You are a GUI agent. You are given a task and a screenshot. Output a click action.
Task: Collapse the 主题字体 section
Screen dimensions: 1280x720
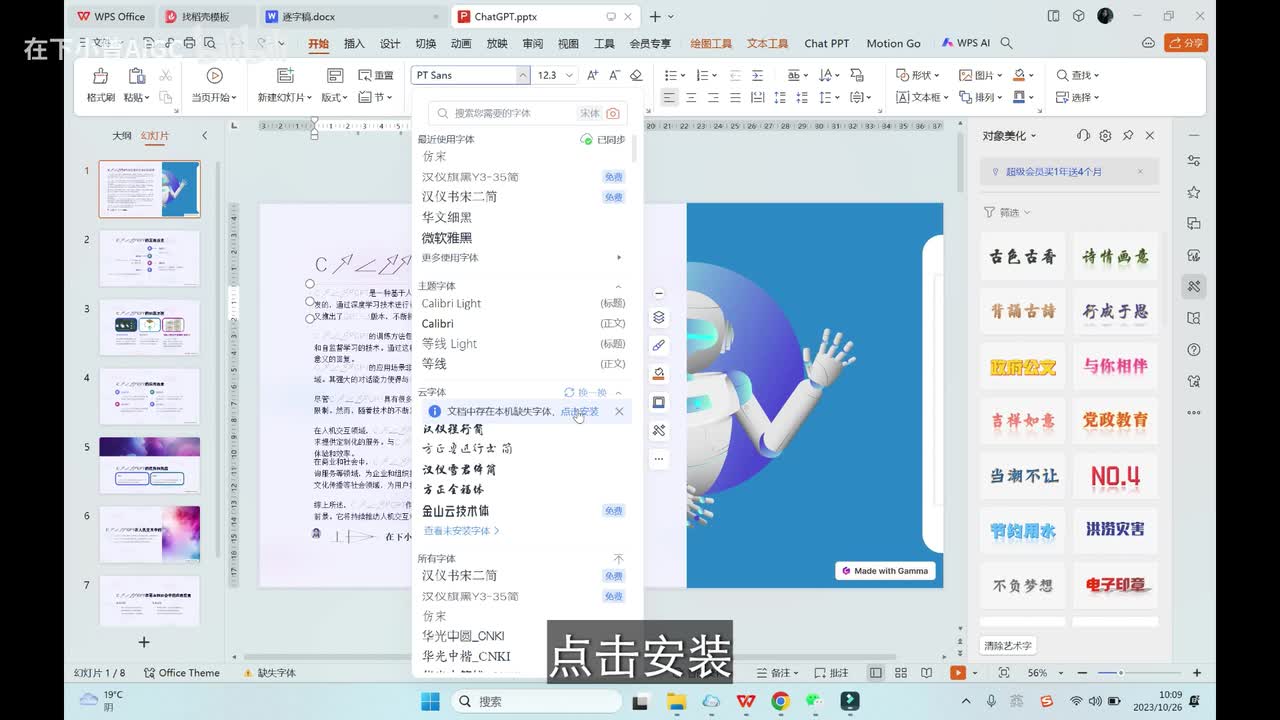618,286
